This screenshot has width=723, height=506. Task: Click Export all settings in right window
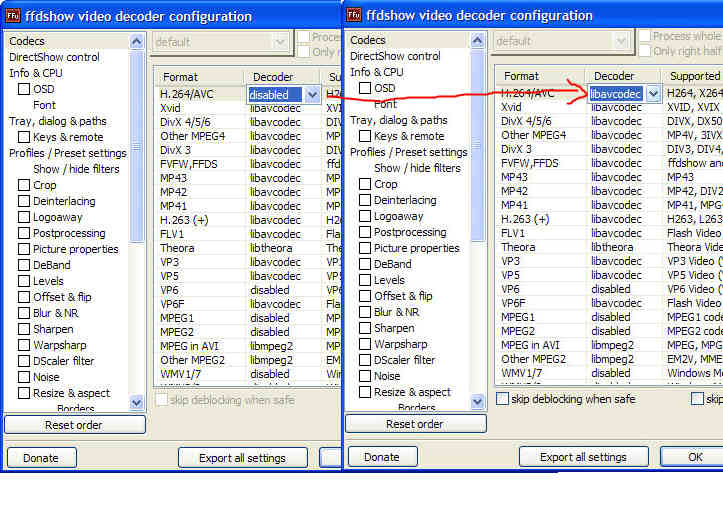(583, 457)
